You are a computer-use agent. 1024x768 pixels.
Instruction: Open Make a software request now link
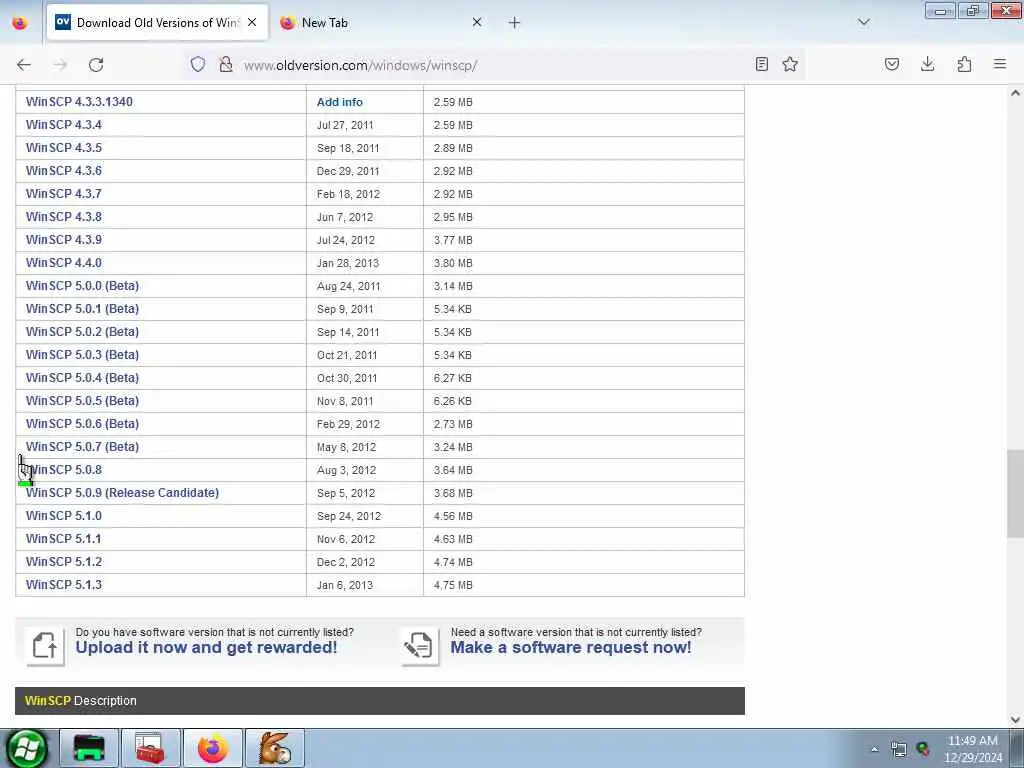[571, 647]
